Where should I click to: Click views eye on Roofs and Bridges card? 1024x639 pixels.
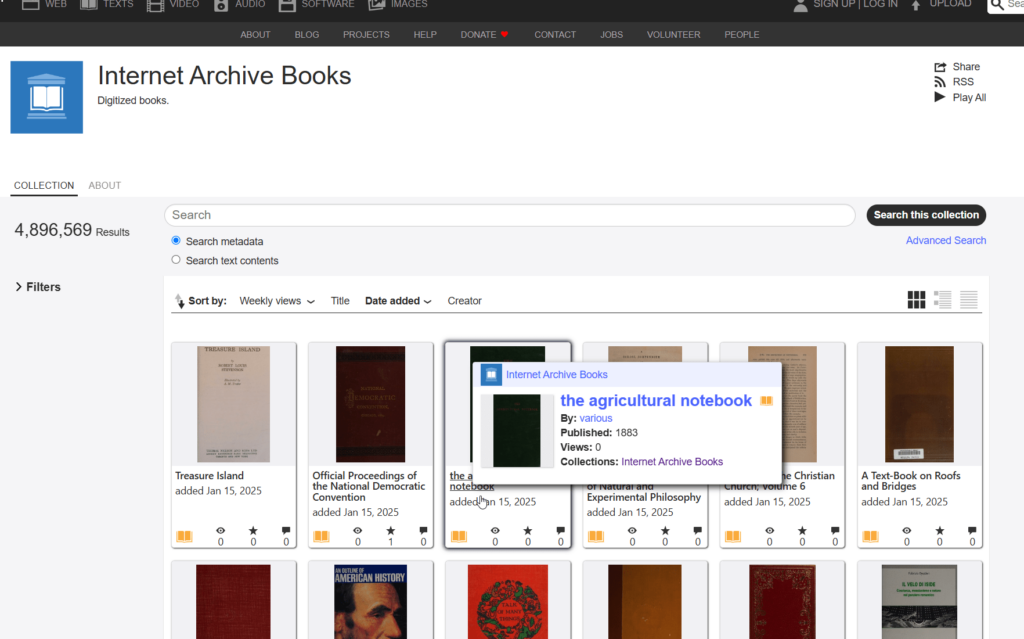point(906,531)
